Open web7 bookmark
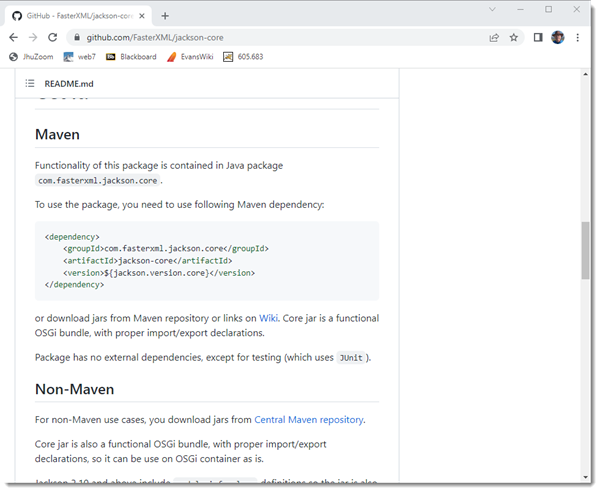The height and width of the screenshot is (492, 600). pyautogui.click(x=80, y=57)
